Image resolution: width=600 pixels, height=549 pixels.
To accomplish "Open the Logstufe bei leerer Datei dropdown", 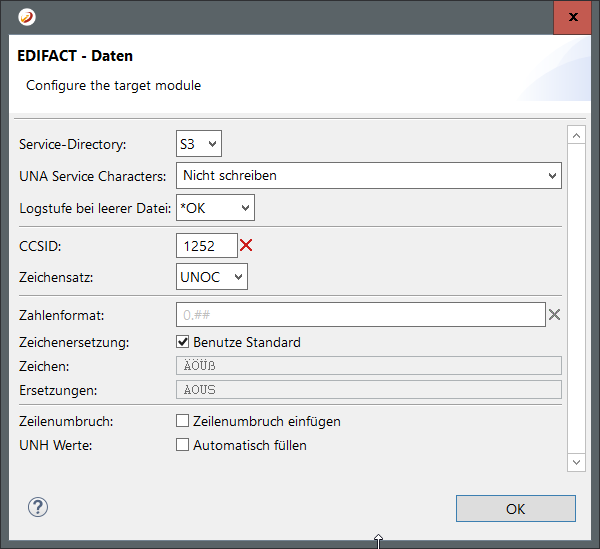I will click(x=215, y=207).
